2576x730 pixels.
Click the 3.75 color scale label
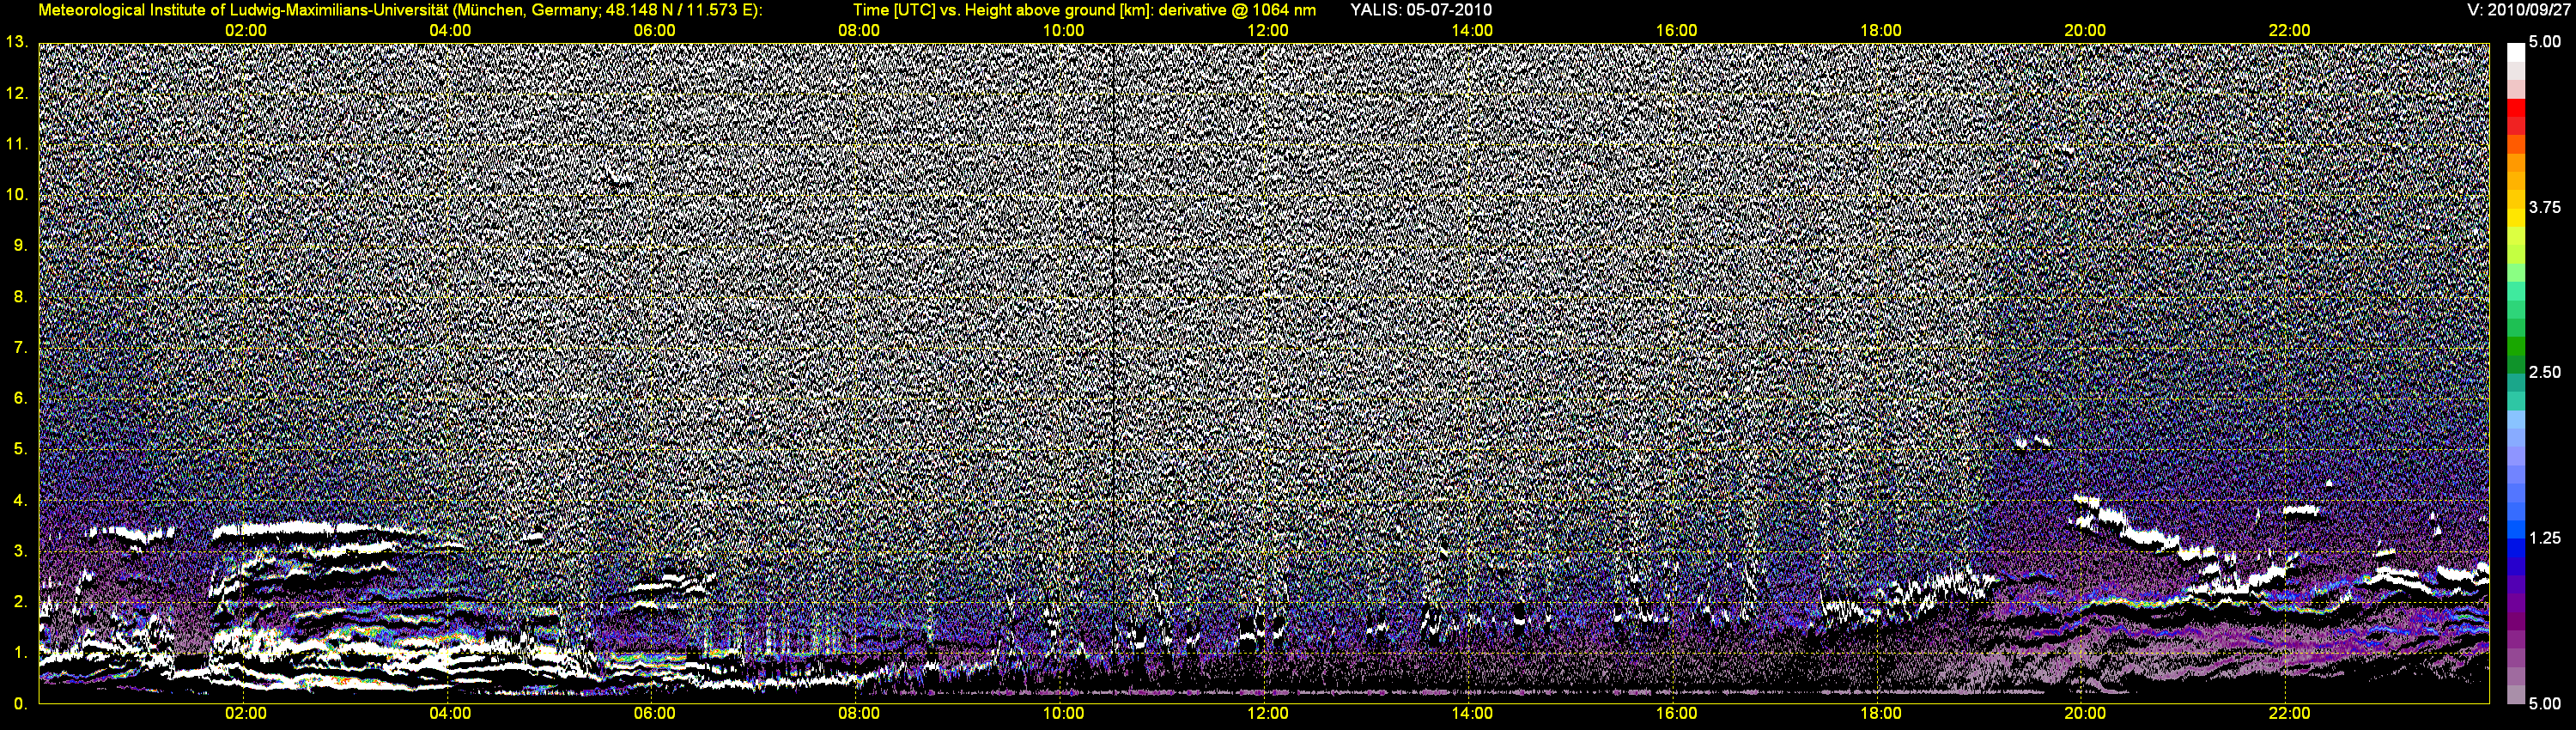coord(2545,207)
